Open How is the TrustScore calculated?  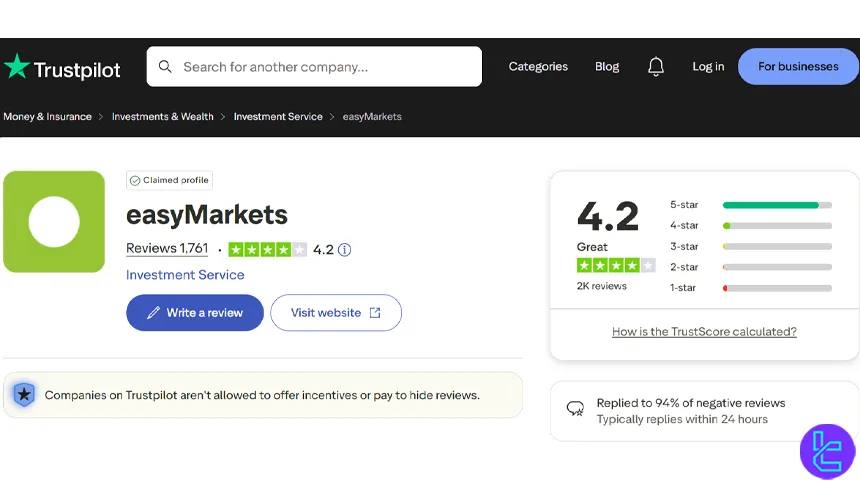pos(704,331)
